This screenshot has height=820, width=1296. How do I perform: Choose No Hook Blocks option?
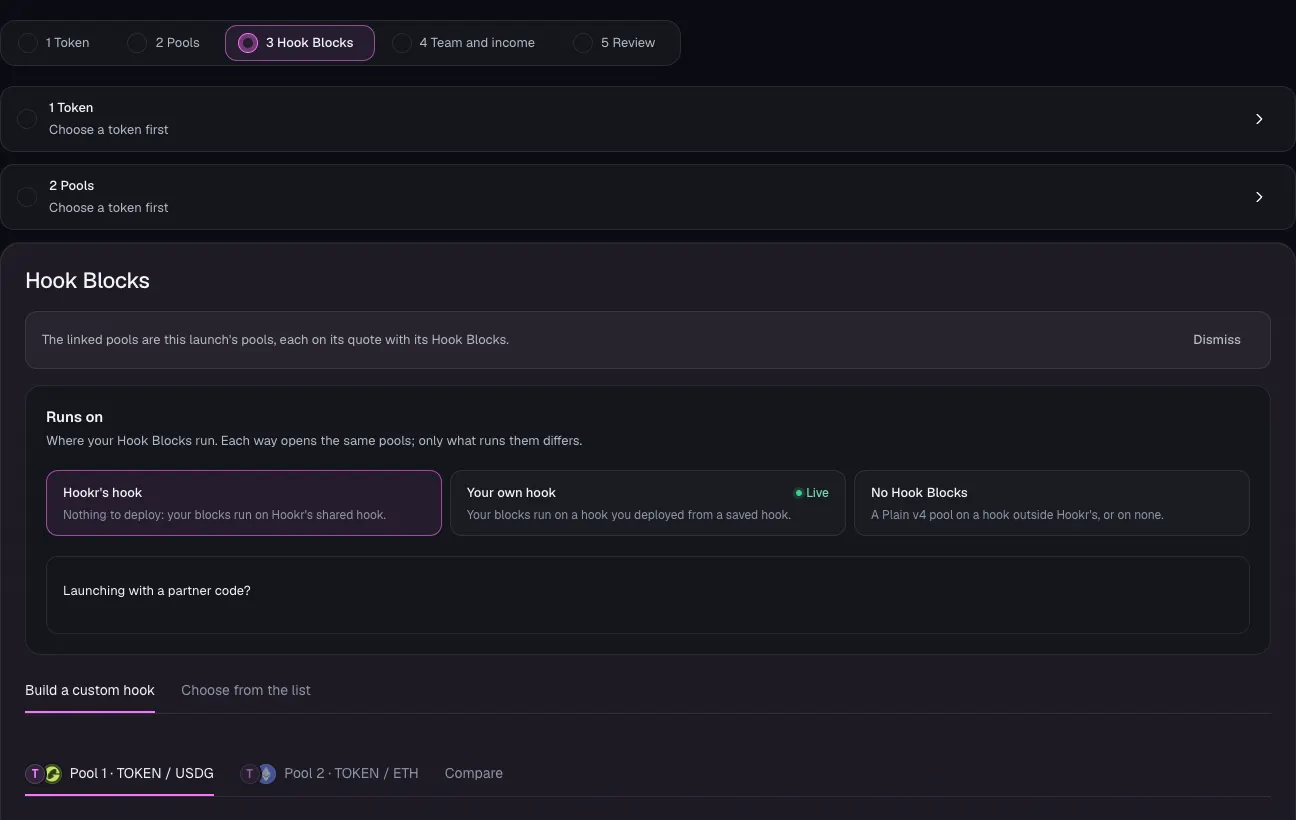pos(1052,503)
